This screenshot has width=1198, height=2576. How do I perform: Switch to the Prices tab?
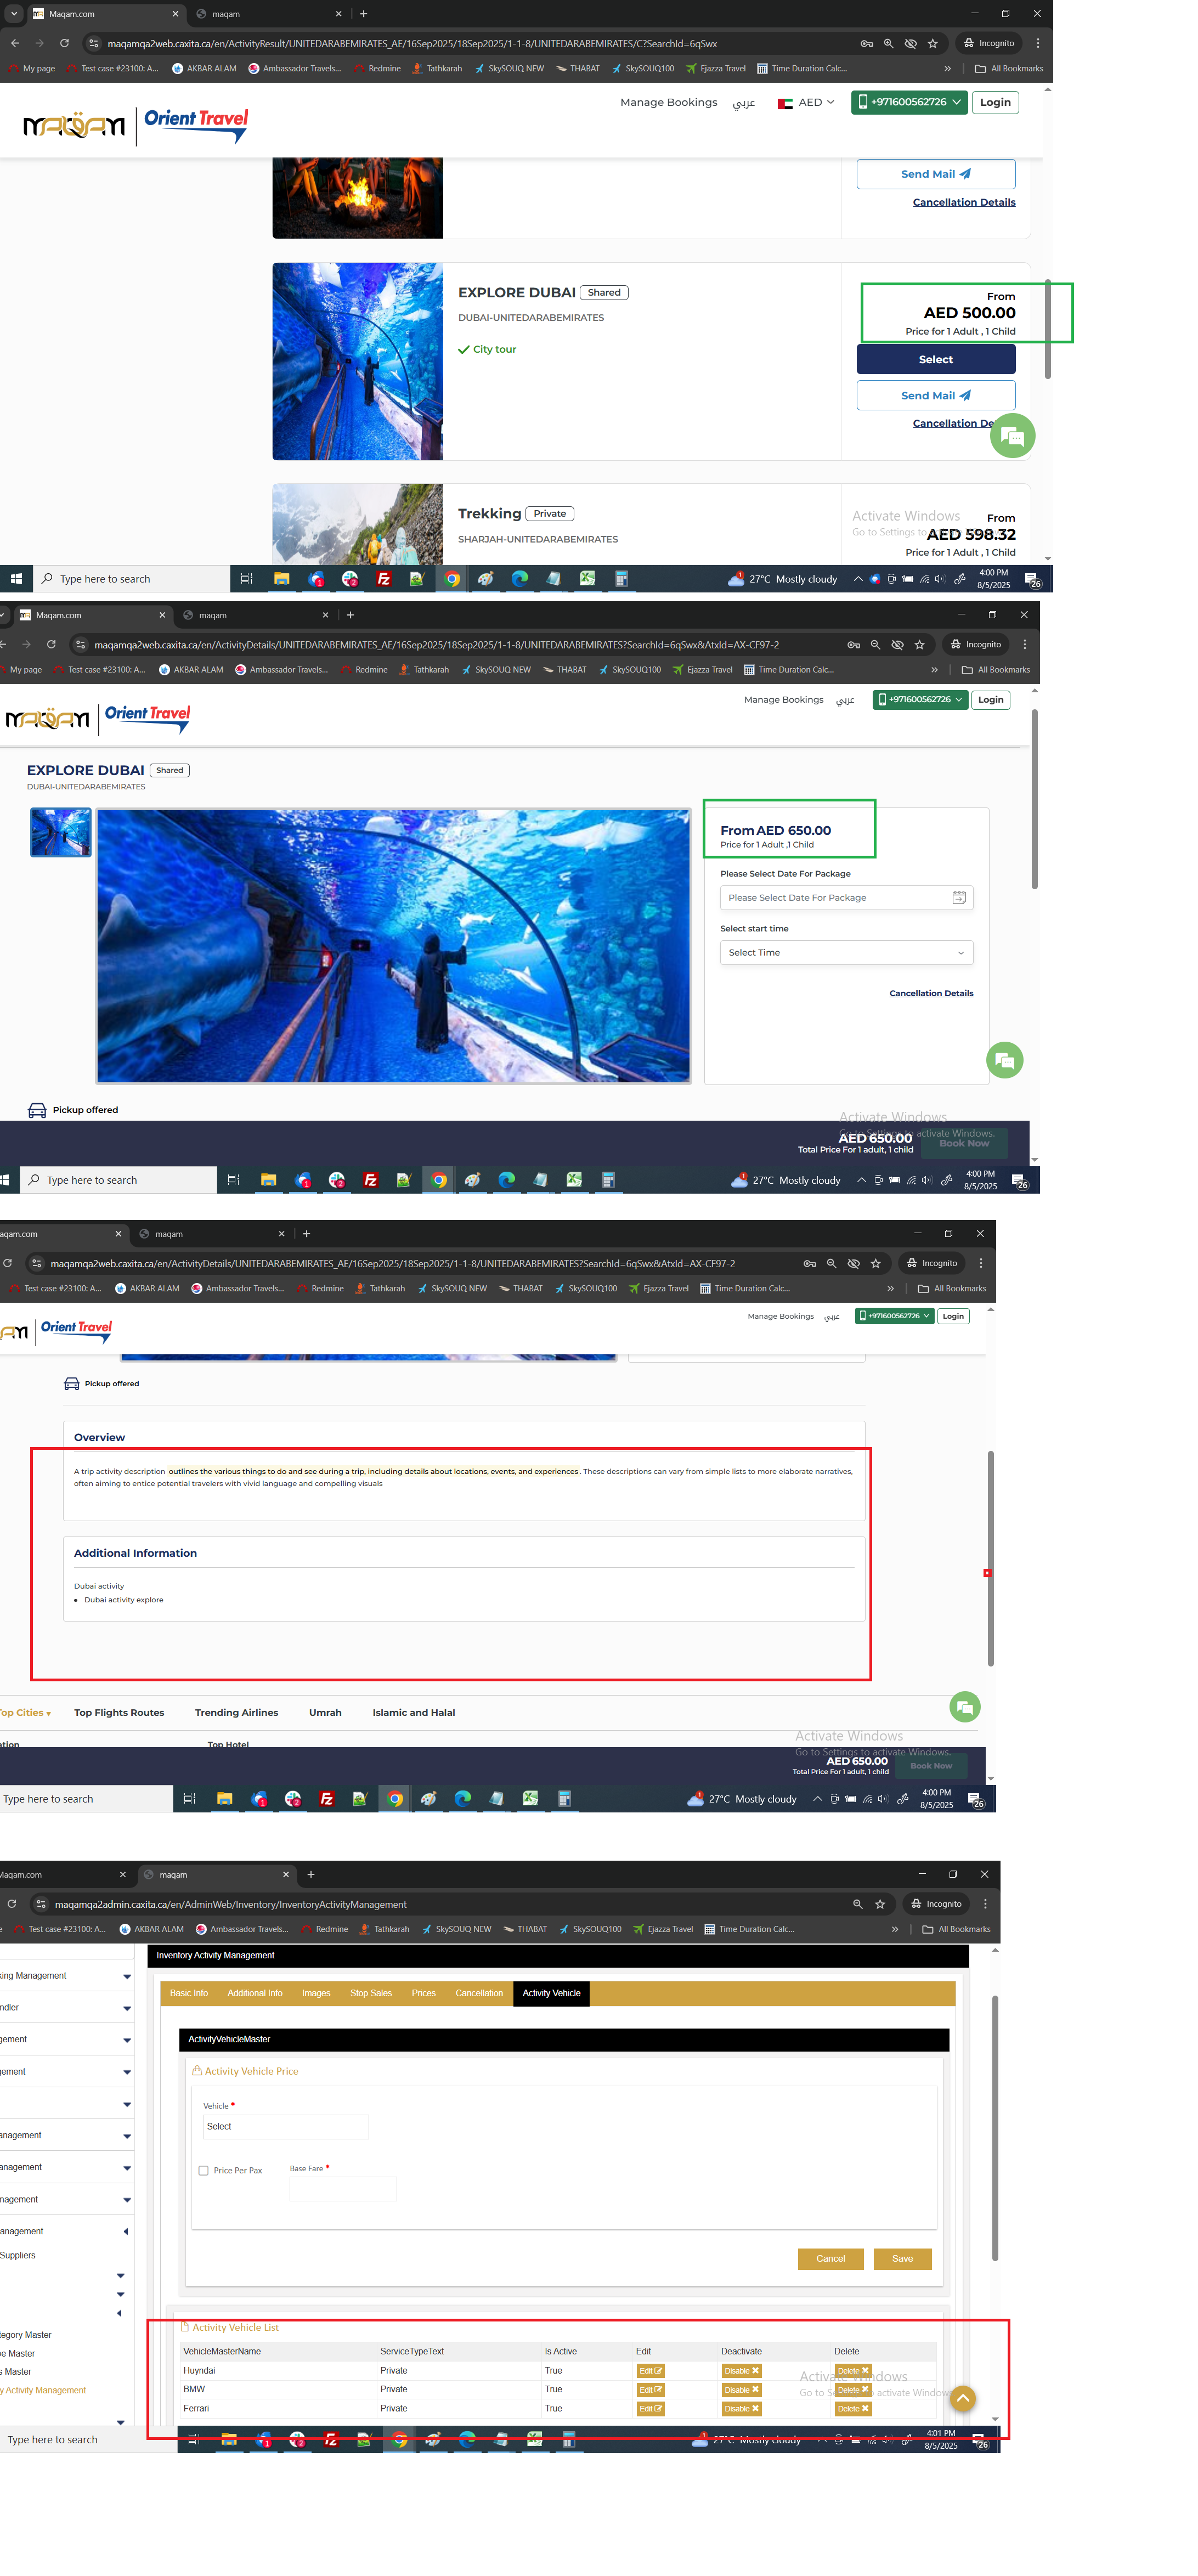(424, 1993)
